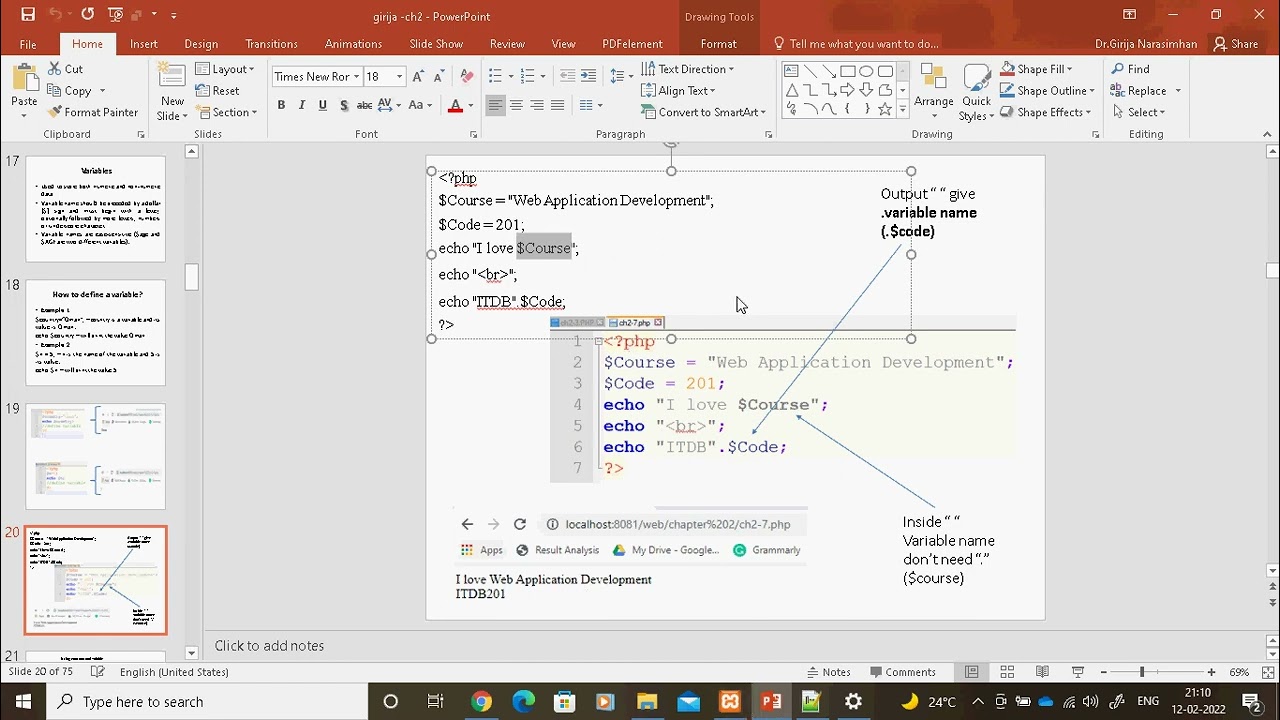Viewport: 1280px width, 720px height.
Task: Switch to Reading View icon
Action: pyautogui.click(x=1042, y=672)
